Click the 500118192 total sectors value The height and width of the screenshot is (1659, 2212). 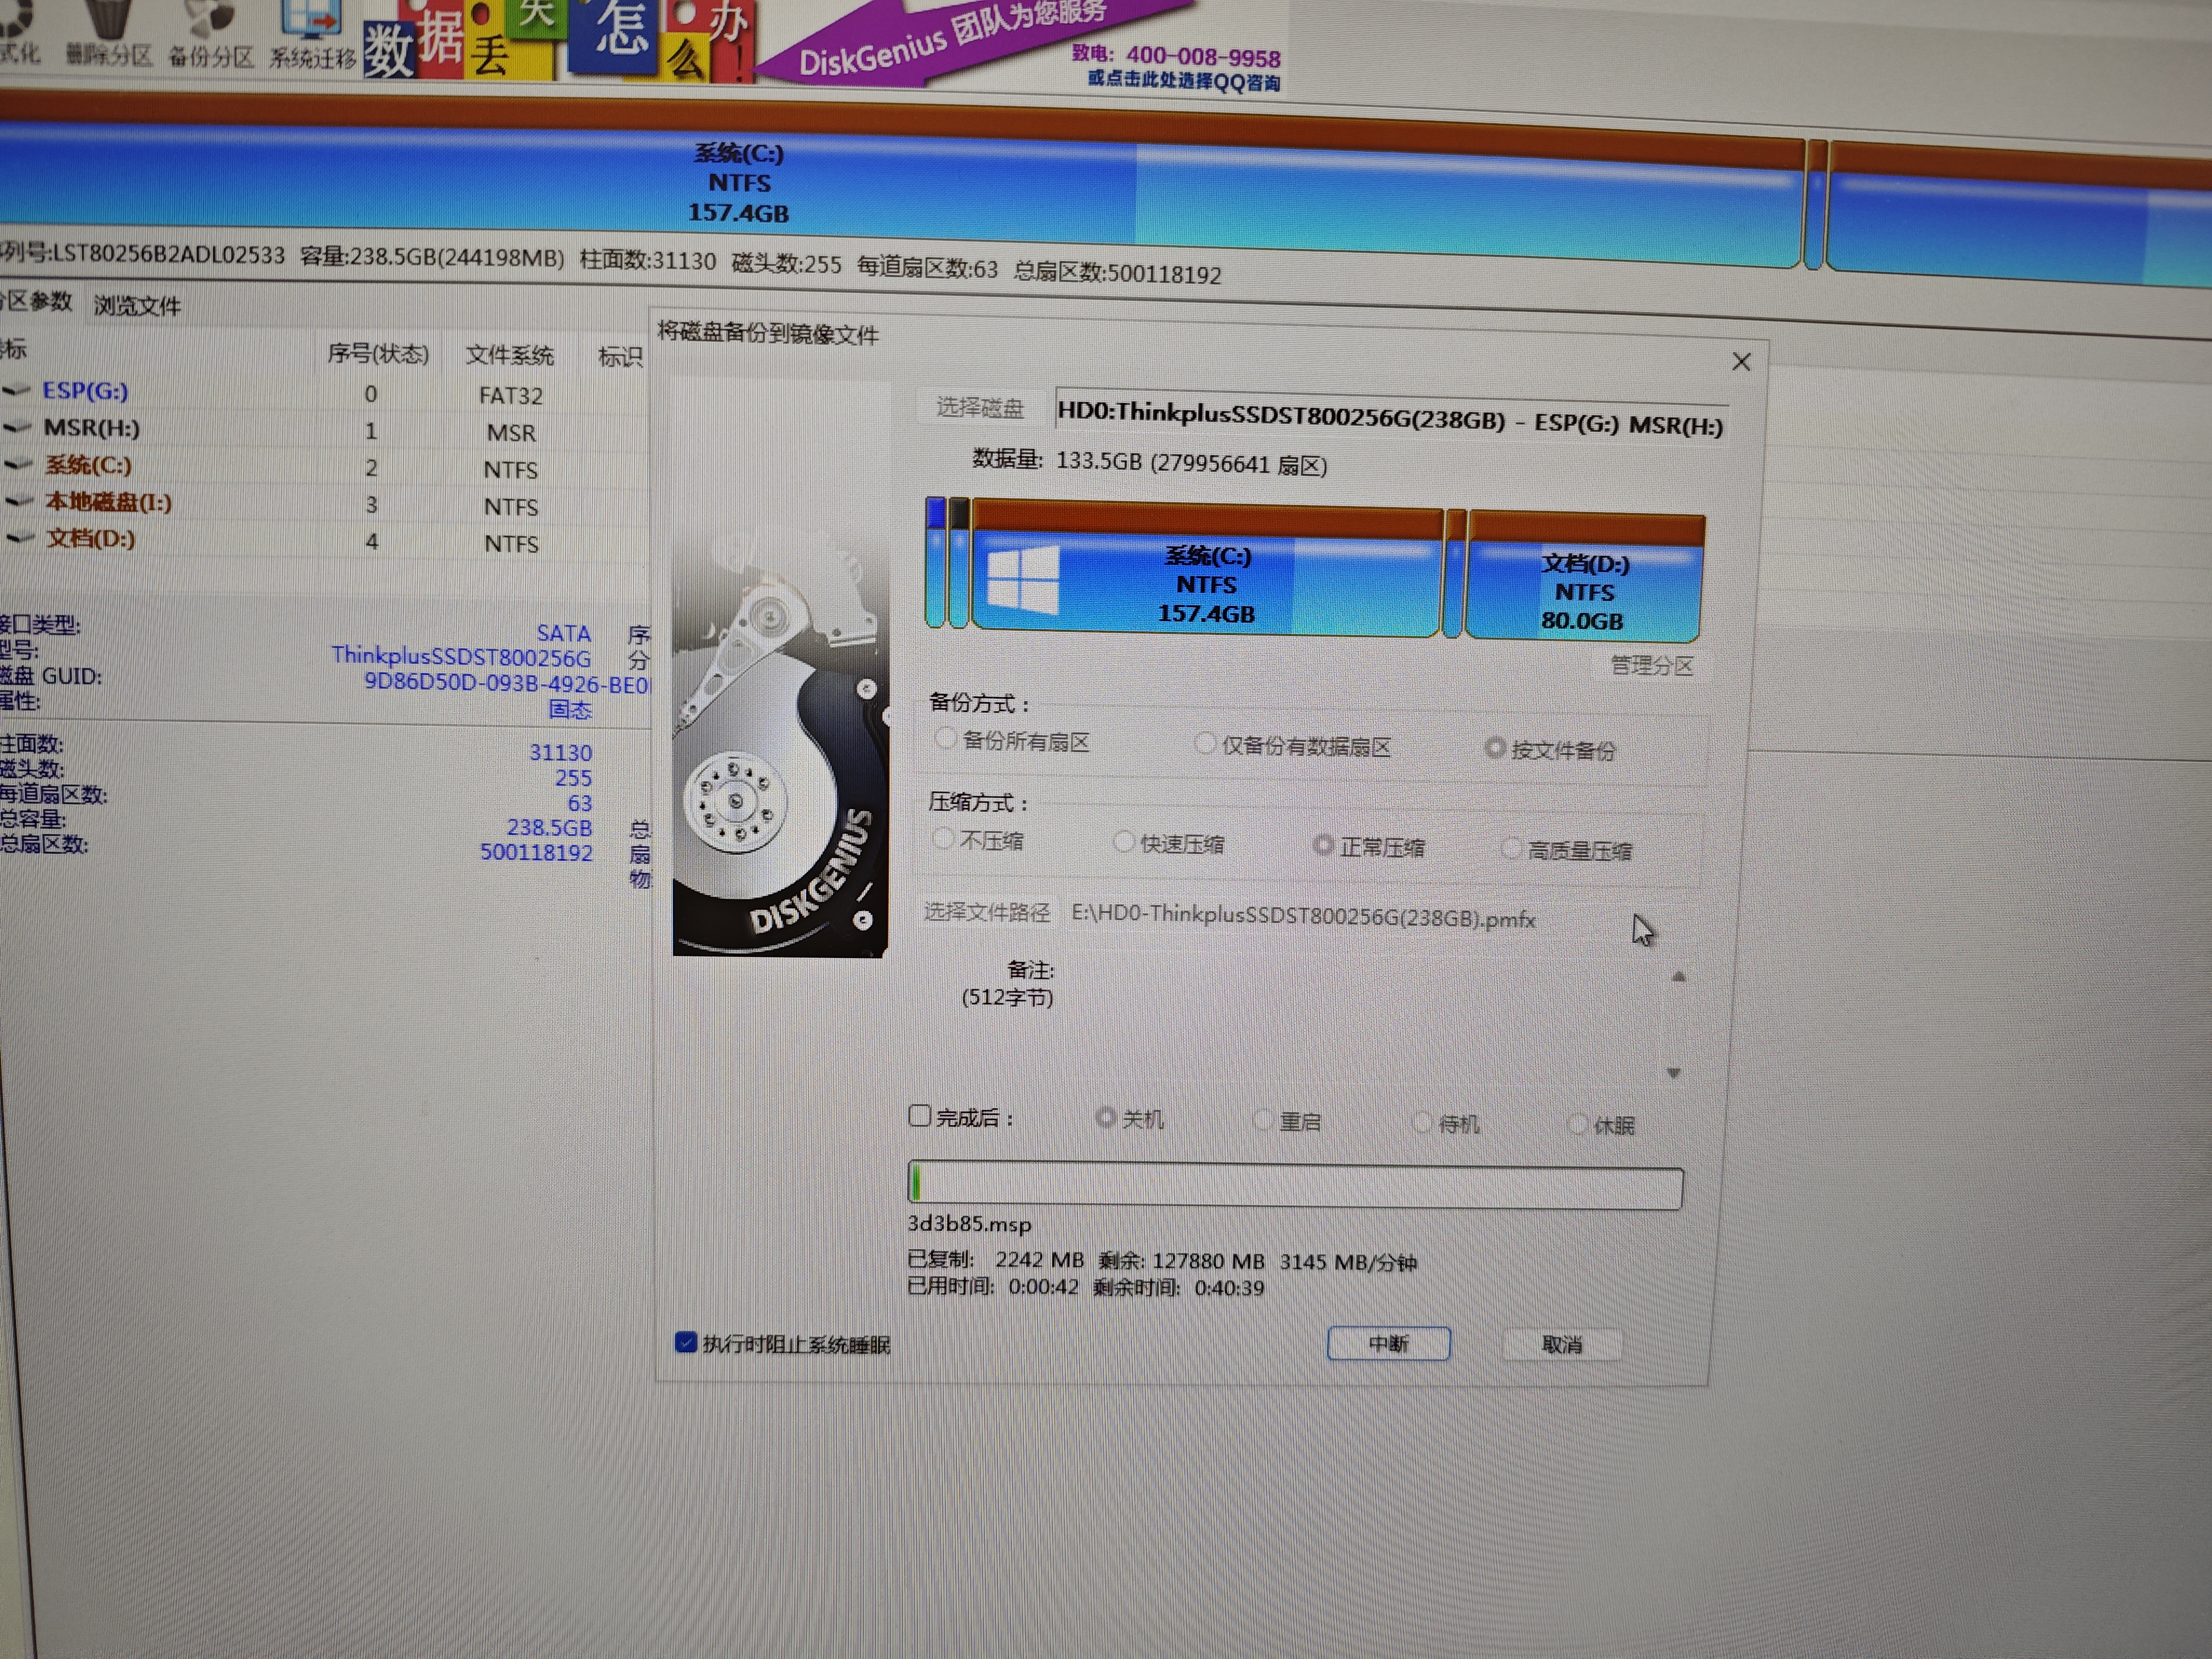click(536, 852)
